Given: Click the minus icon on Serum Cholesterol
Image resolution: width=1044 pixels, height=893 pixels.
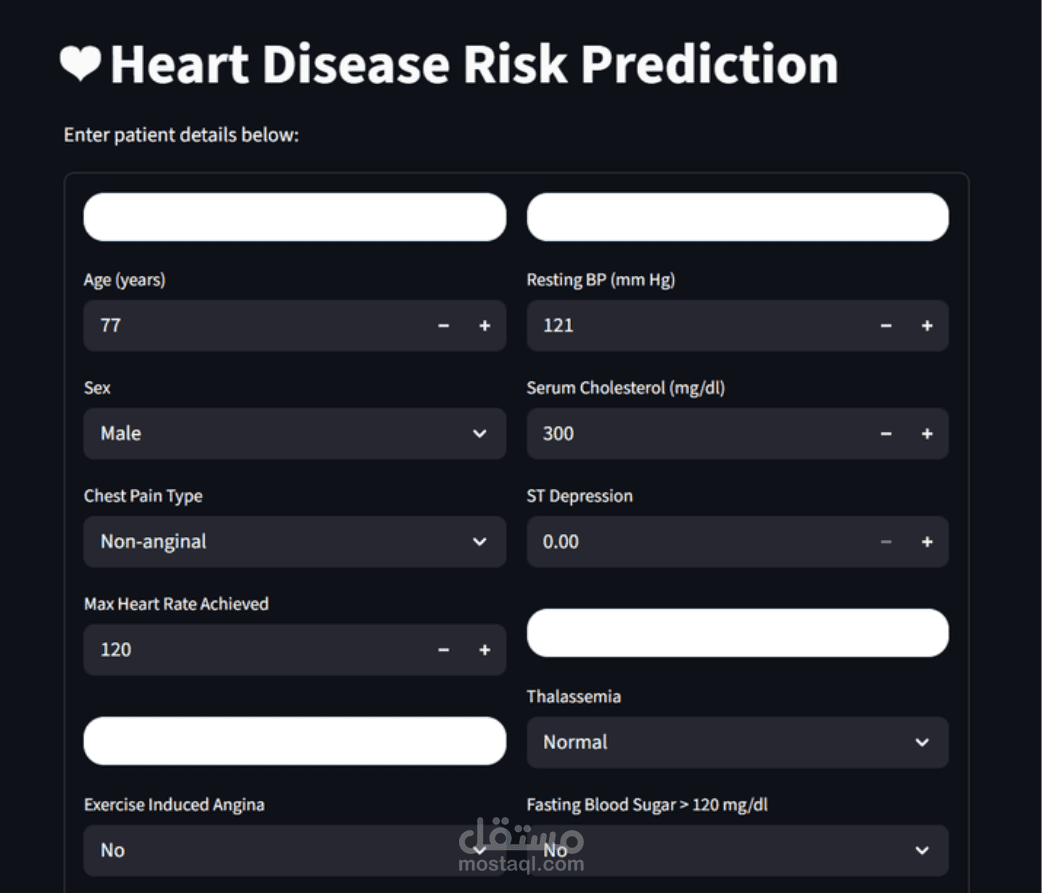Looking at the screenshot, I should (885, 433).
